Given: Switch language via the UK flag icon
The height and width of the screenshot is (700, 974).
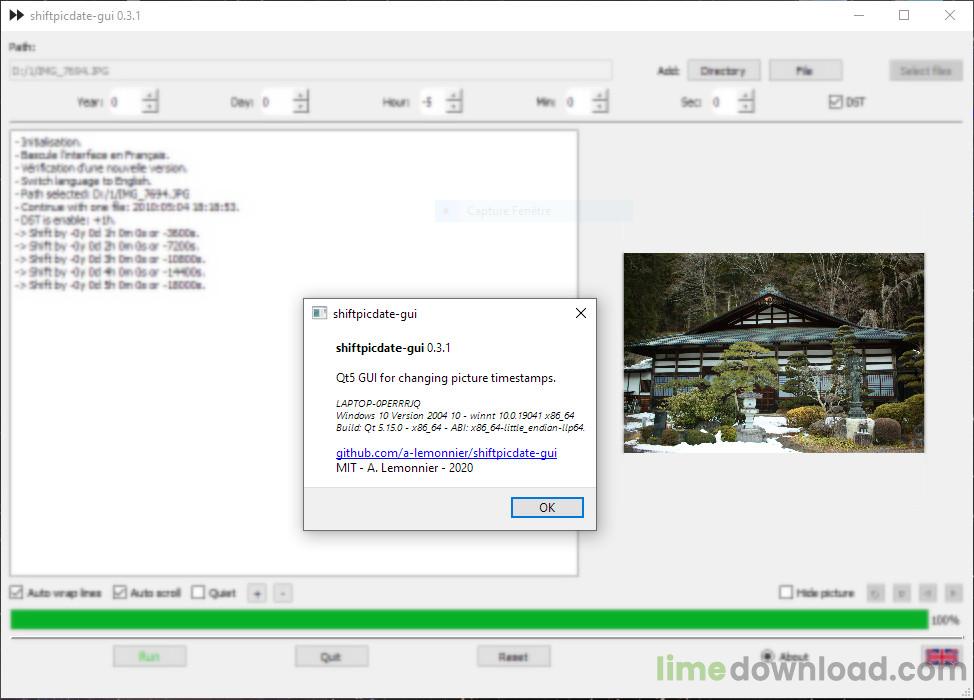Looking at the screenshot, I should point(942,657).
